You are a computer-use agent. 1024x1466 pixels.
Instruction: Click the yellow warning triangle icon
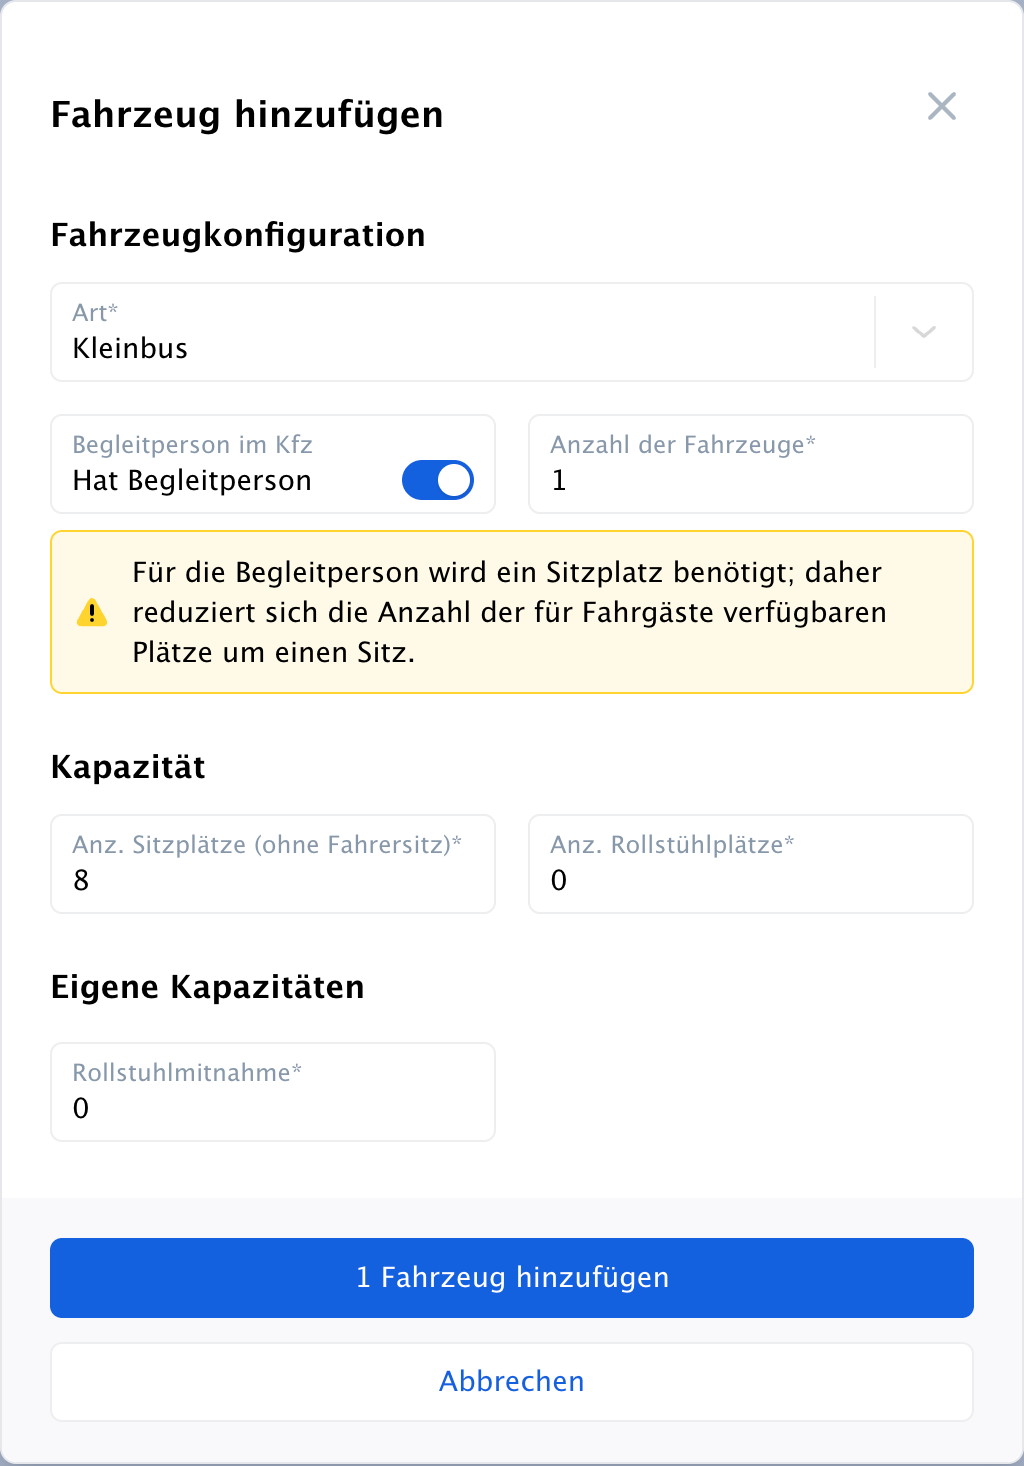[92, 612]
